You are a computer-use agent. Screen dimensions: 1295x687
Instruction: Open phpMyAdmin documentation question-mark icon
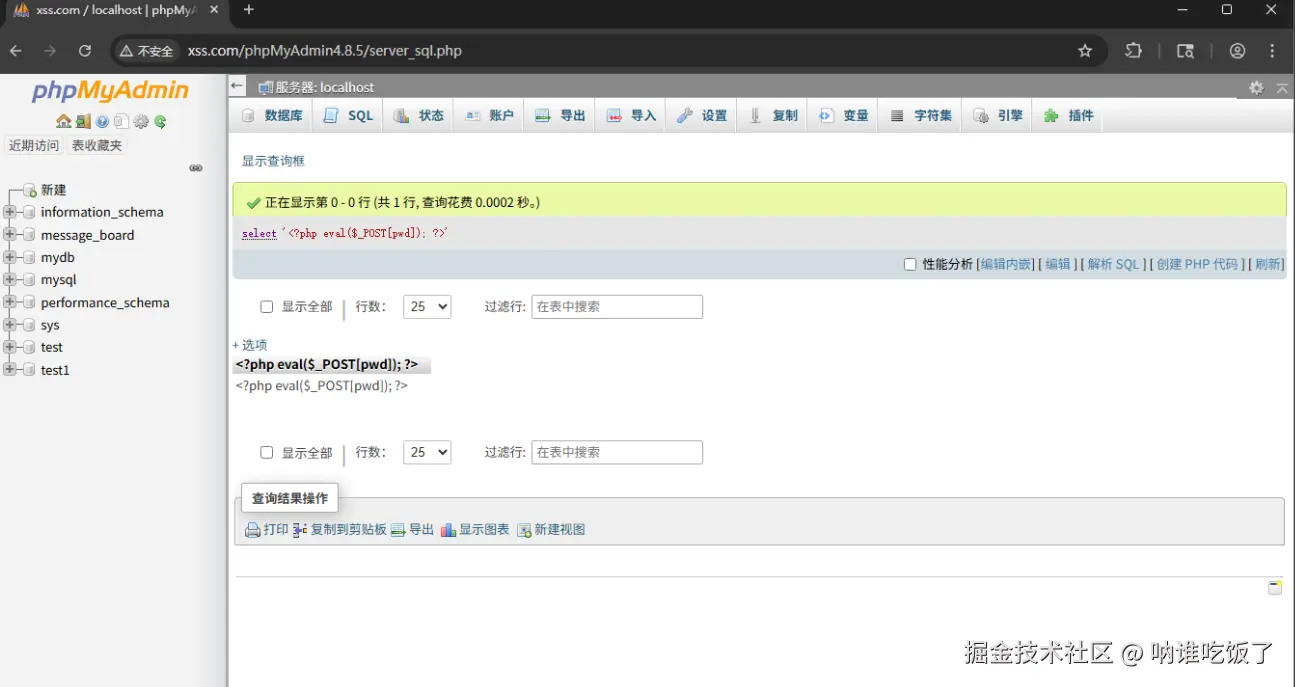[102, 122]
